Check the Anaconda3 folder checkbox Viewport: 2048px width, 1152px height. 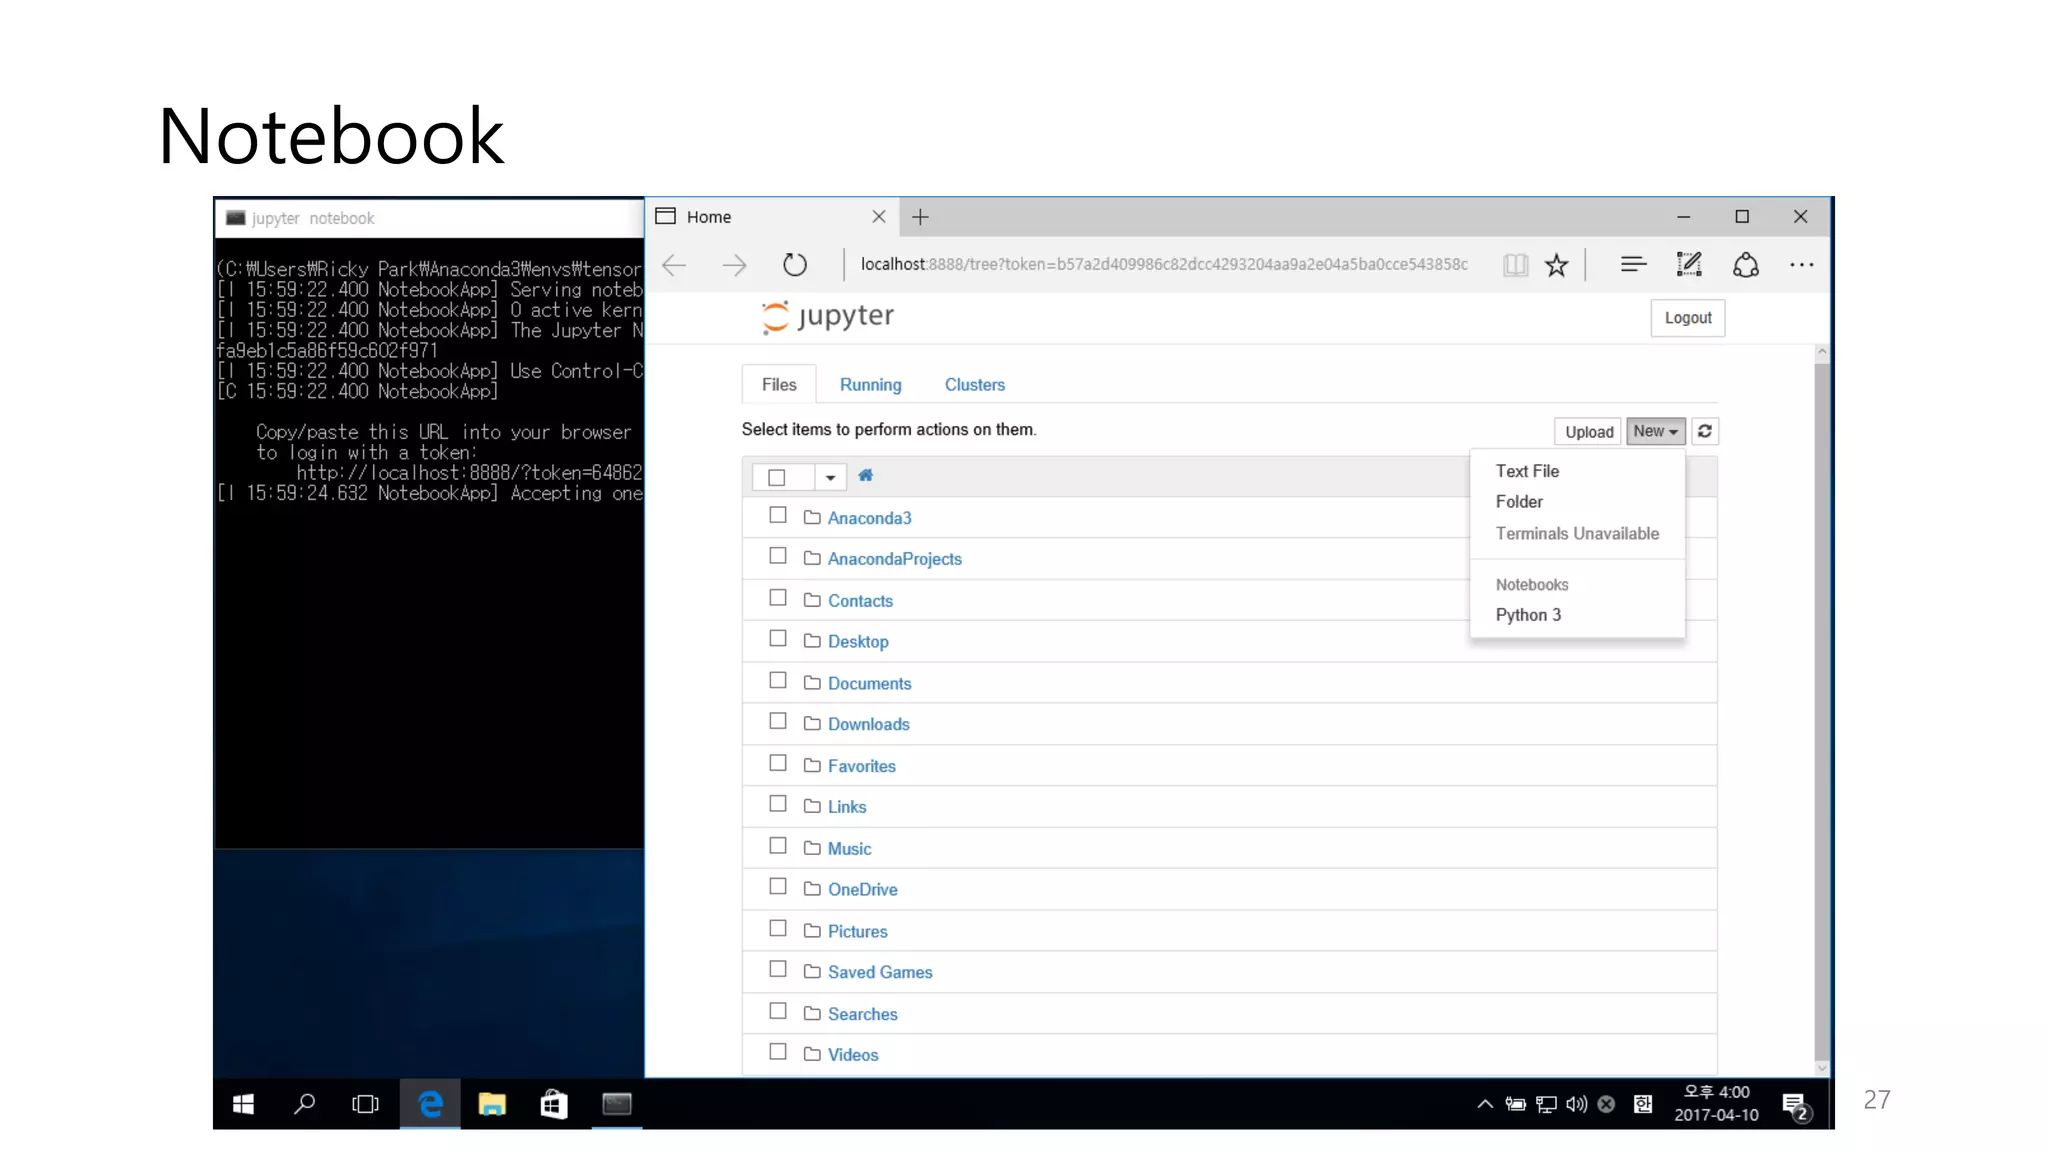pos(778,515)
